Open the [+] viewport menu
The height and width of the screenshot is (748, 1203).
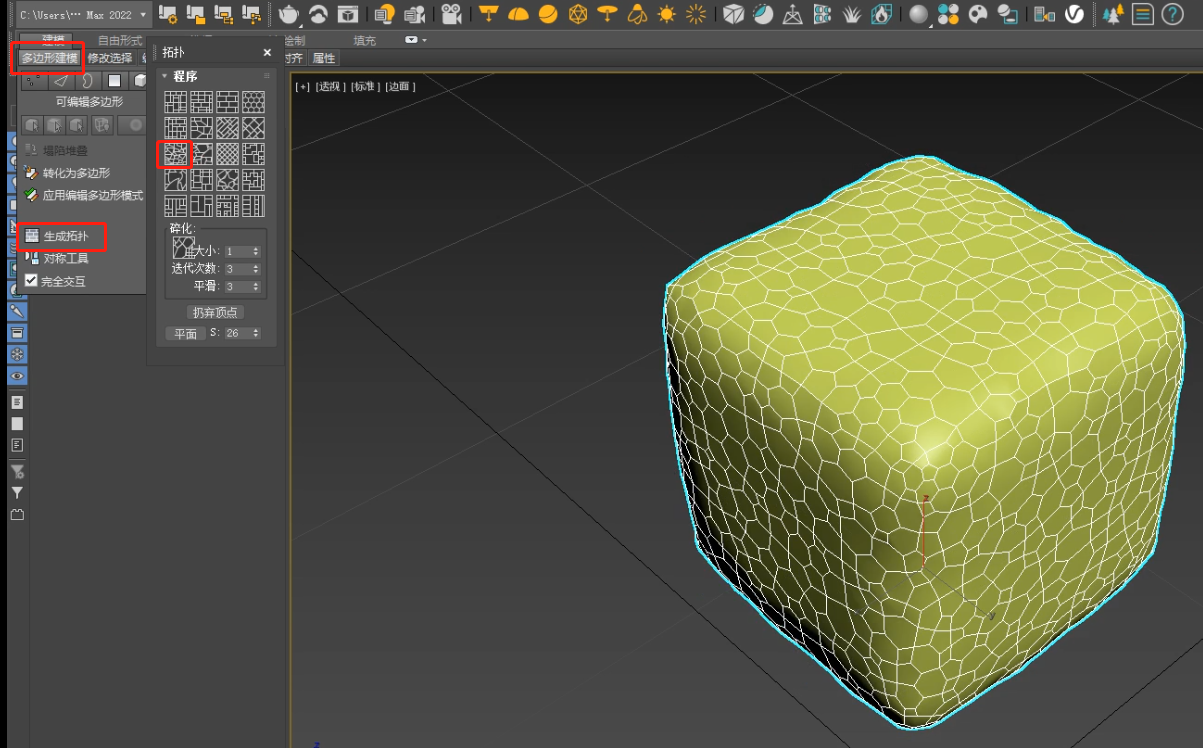point(301,86)
